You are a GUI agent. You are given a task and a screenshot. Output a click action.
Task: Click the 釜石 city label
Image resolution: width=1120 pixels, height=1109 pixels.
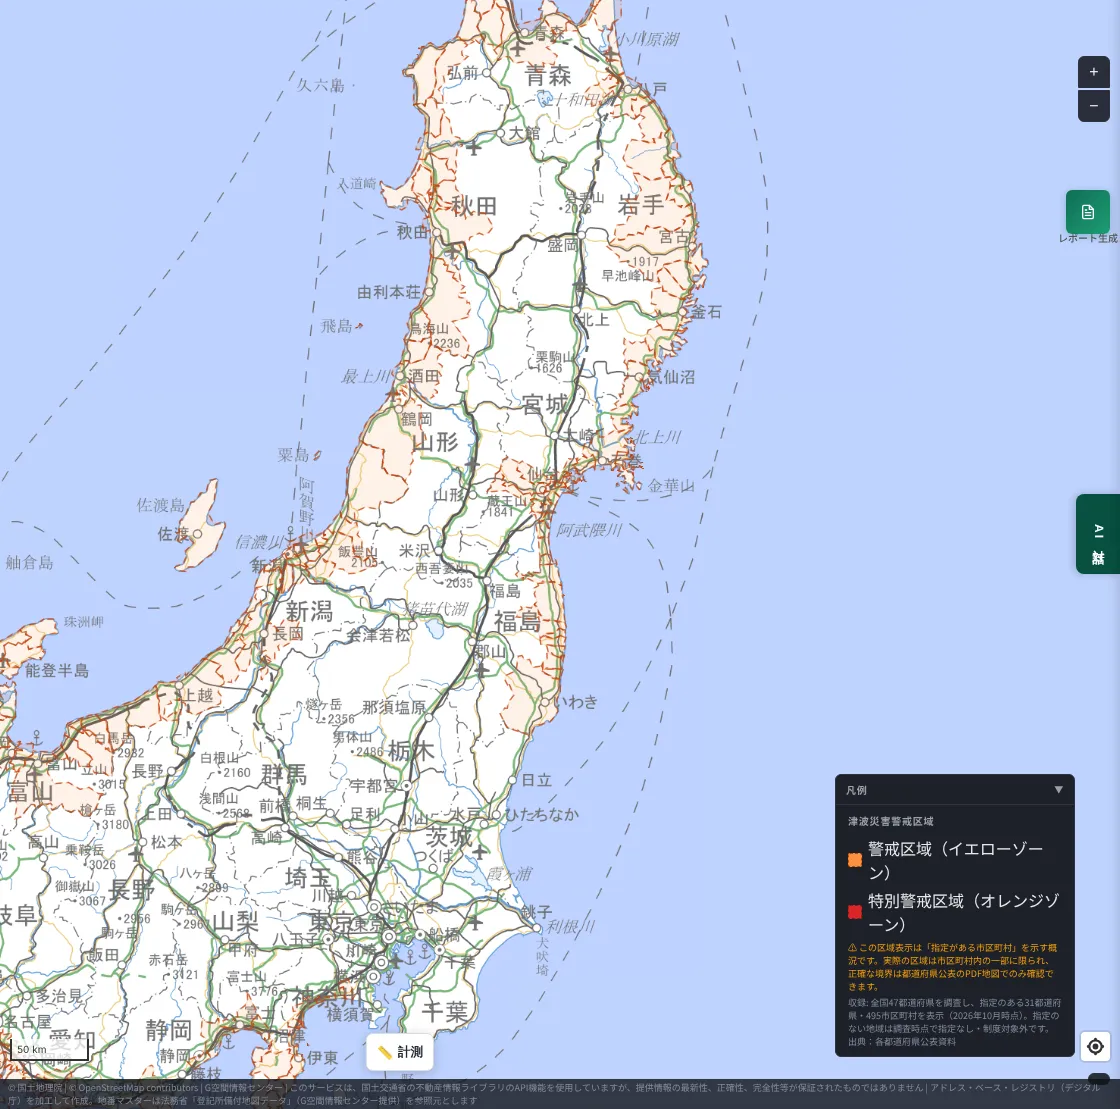[x=706, y=312]
